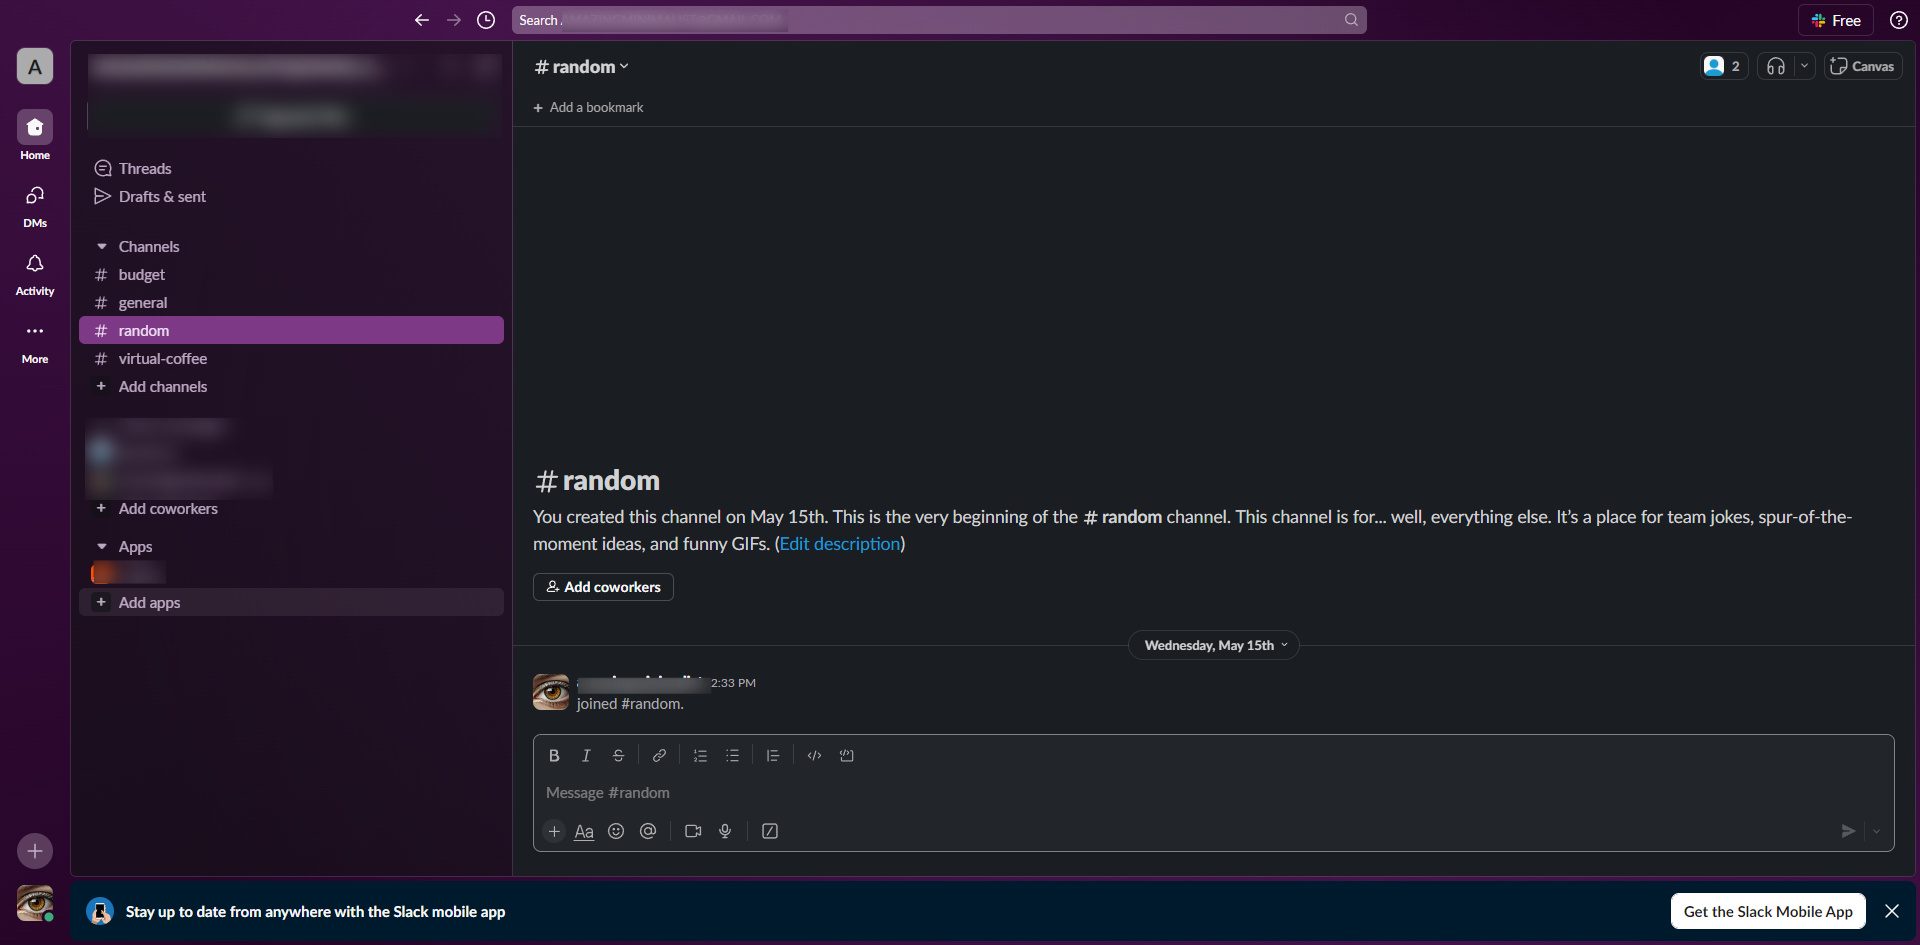Record an audio clip with microphone
Image resolution: width=1920 pixels, height=945 pixels.
[725, 831]
